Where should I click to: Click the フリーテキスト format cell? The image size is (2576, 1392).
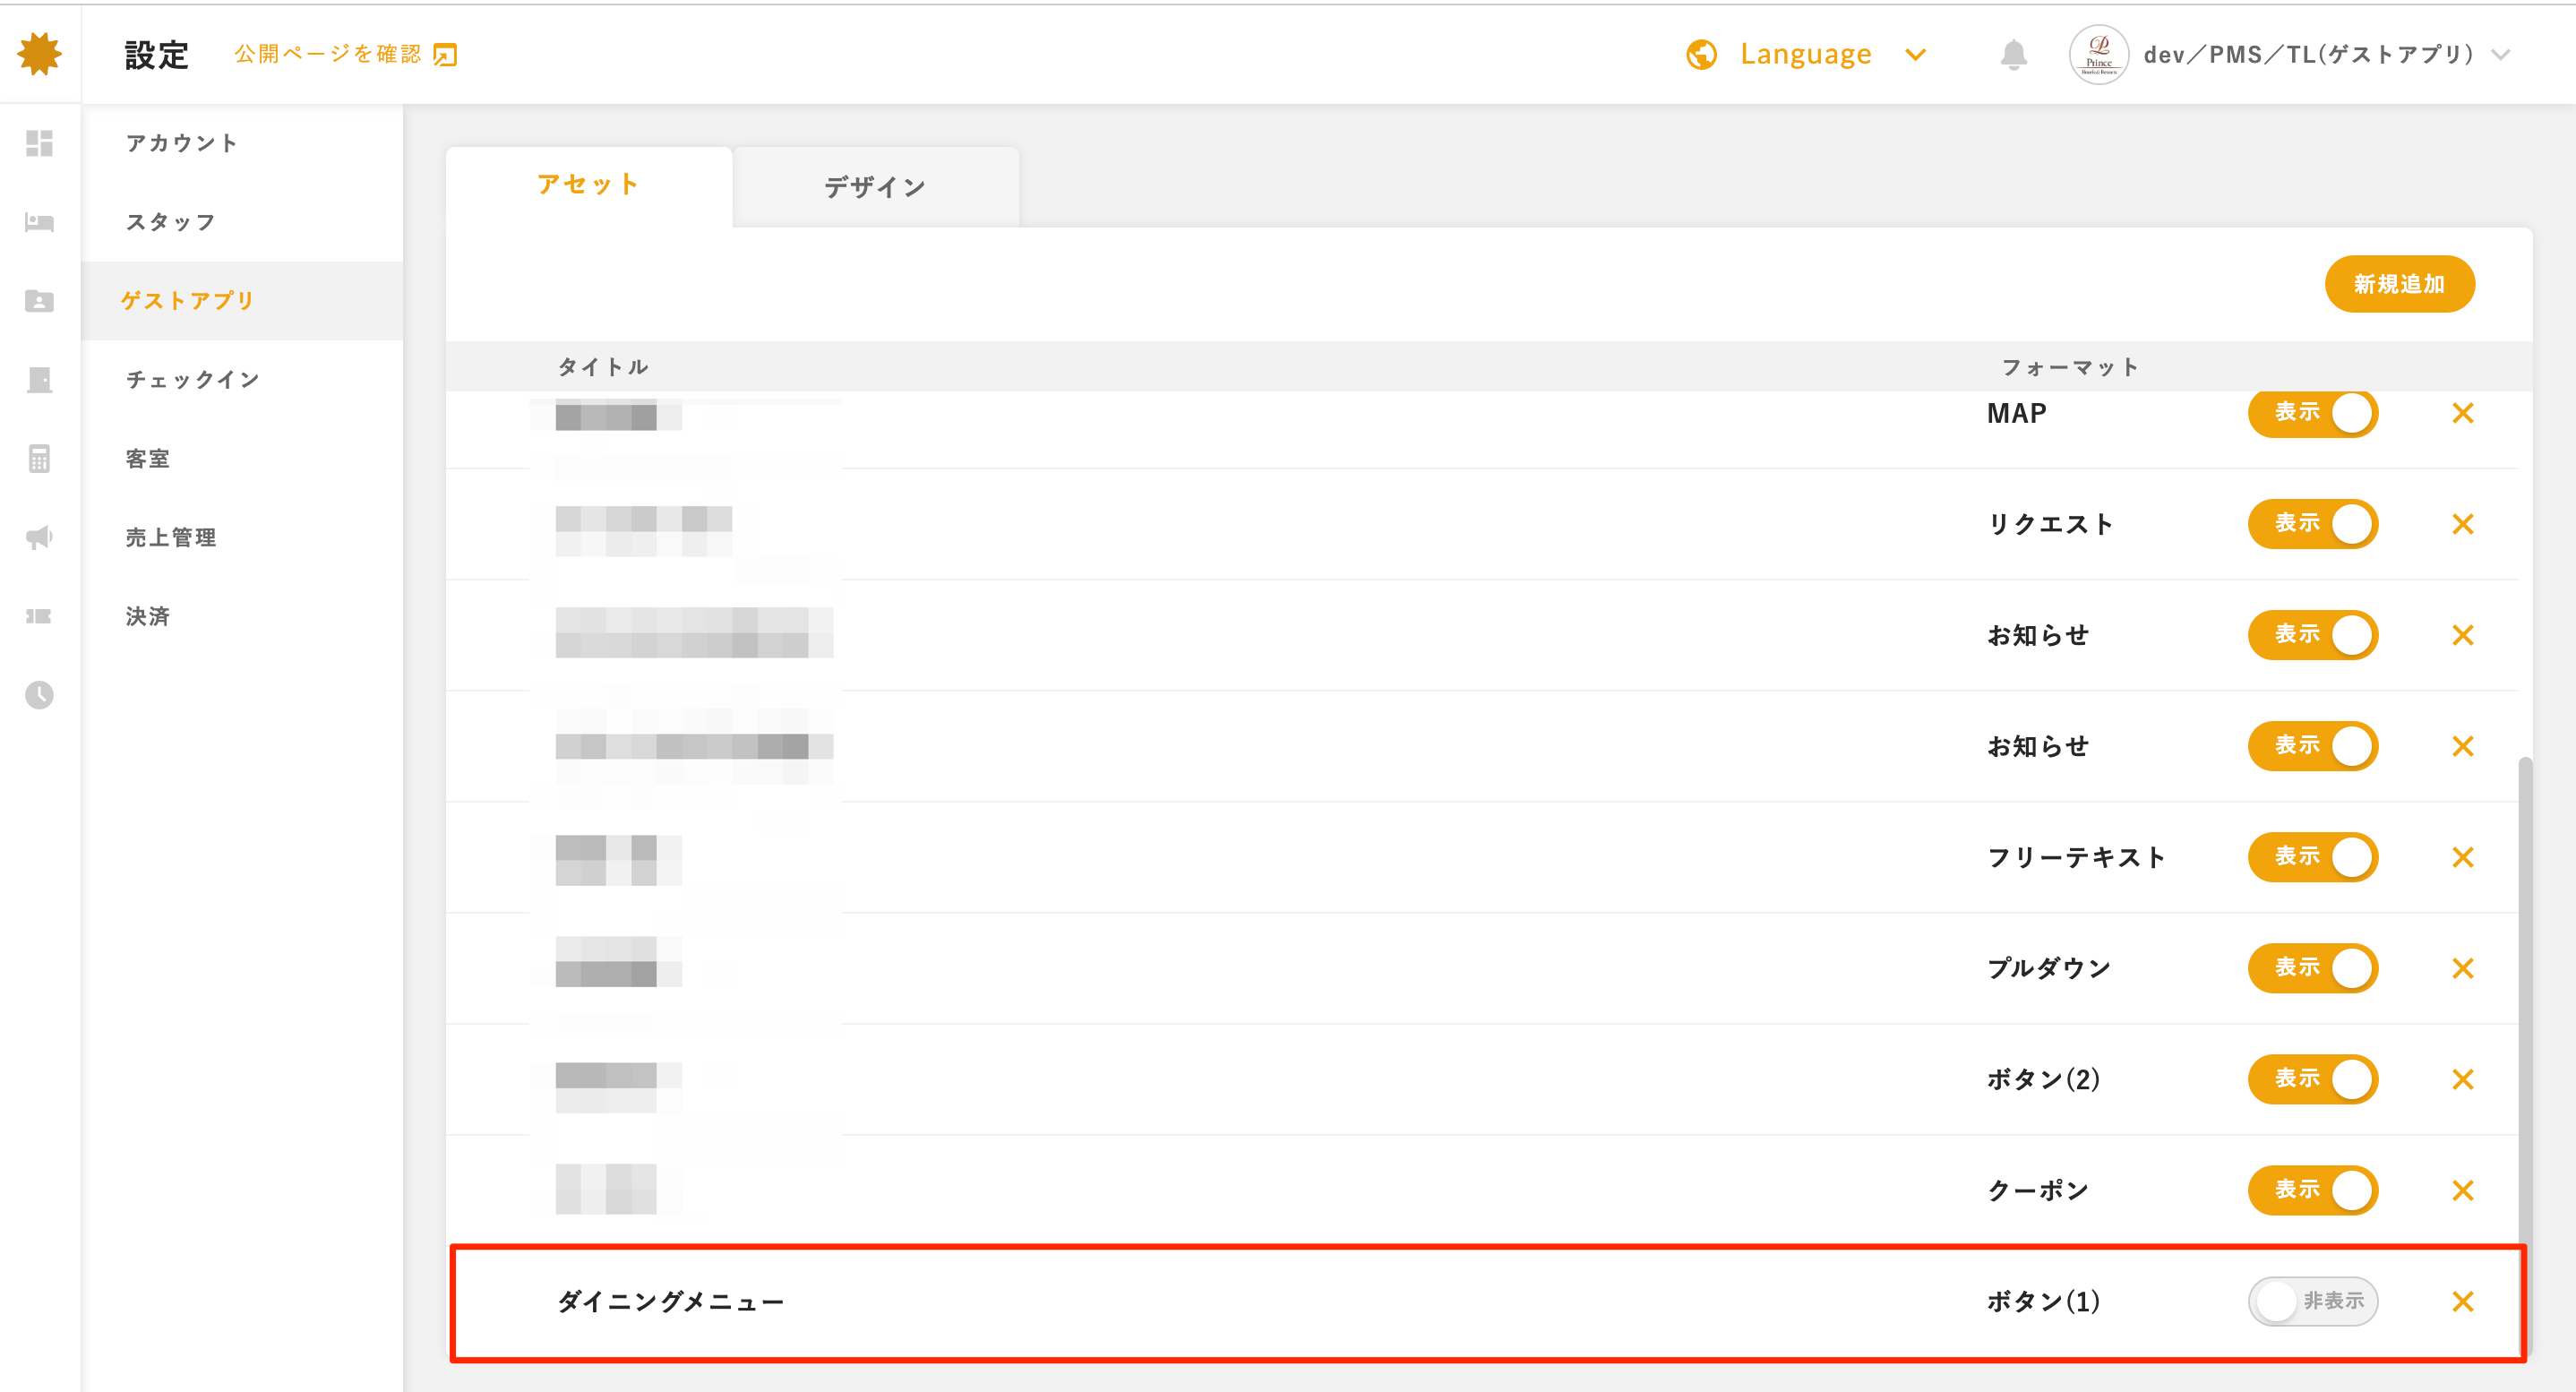pyautogui.click(x=2076, y=857)
